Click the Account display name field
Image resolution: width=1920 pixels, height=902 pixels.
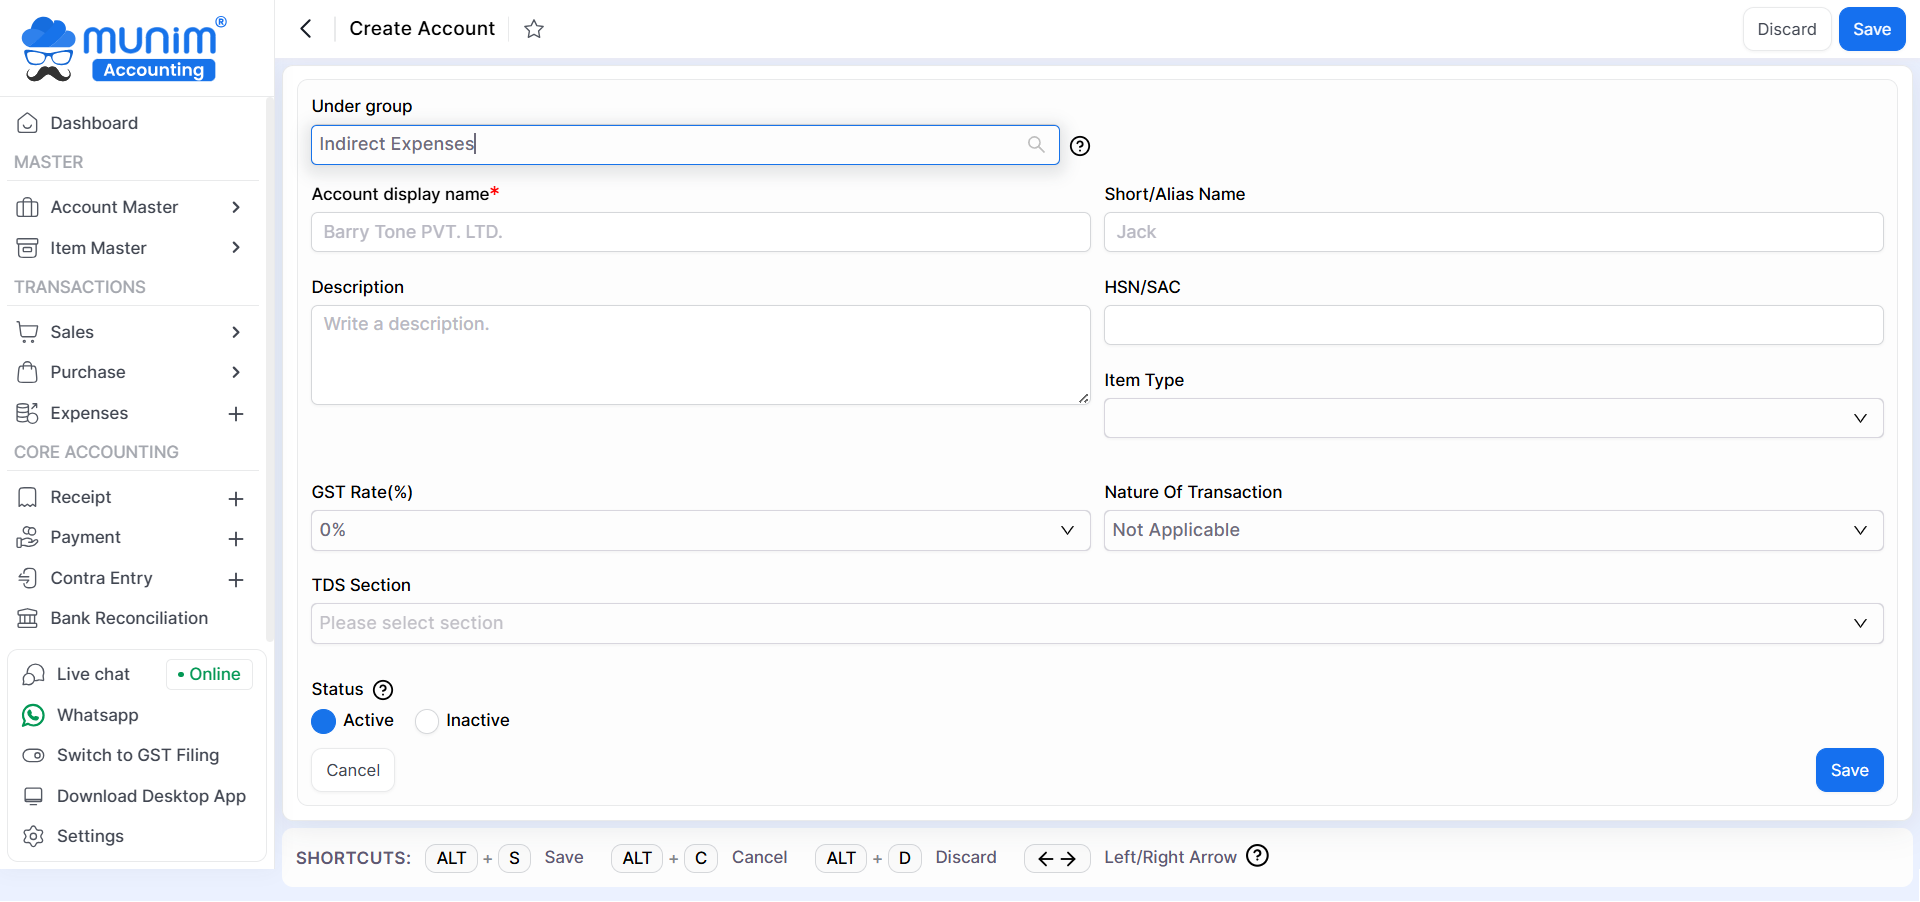coord(700,232)
